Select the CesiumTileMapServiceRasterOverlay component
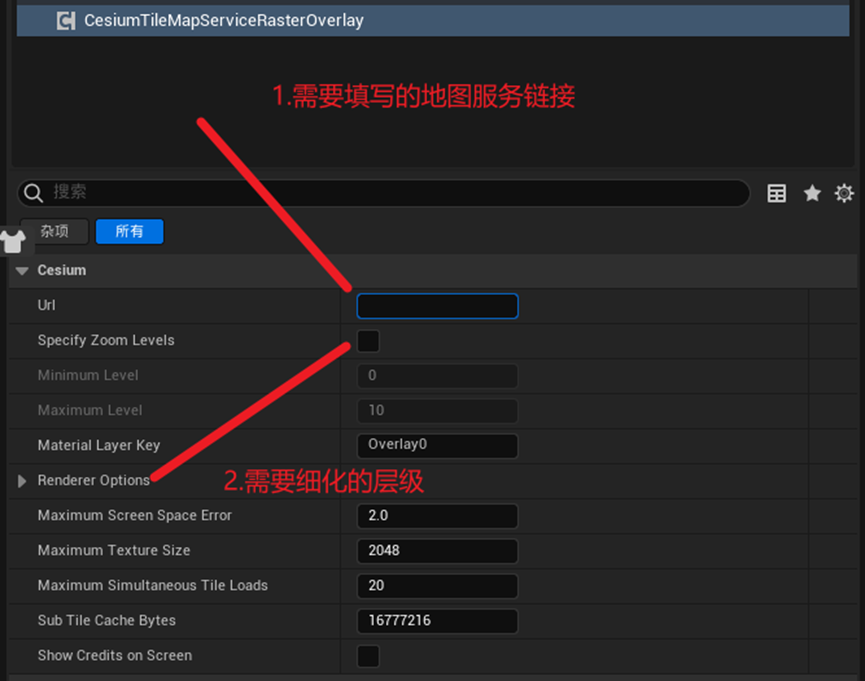865x681 pixels. [x=433, y=21]
